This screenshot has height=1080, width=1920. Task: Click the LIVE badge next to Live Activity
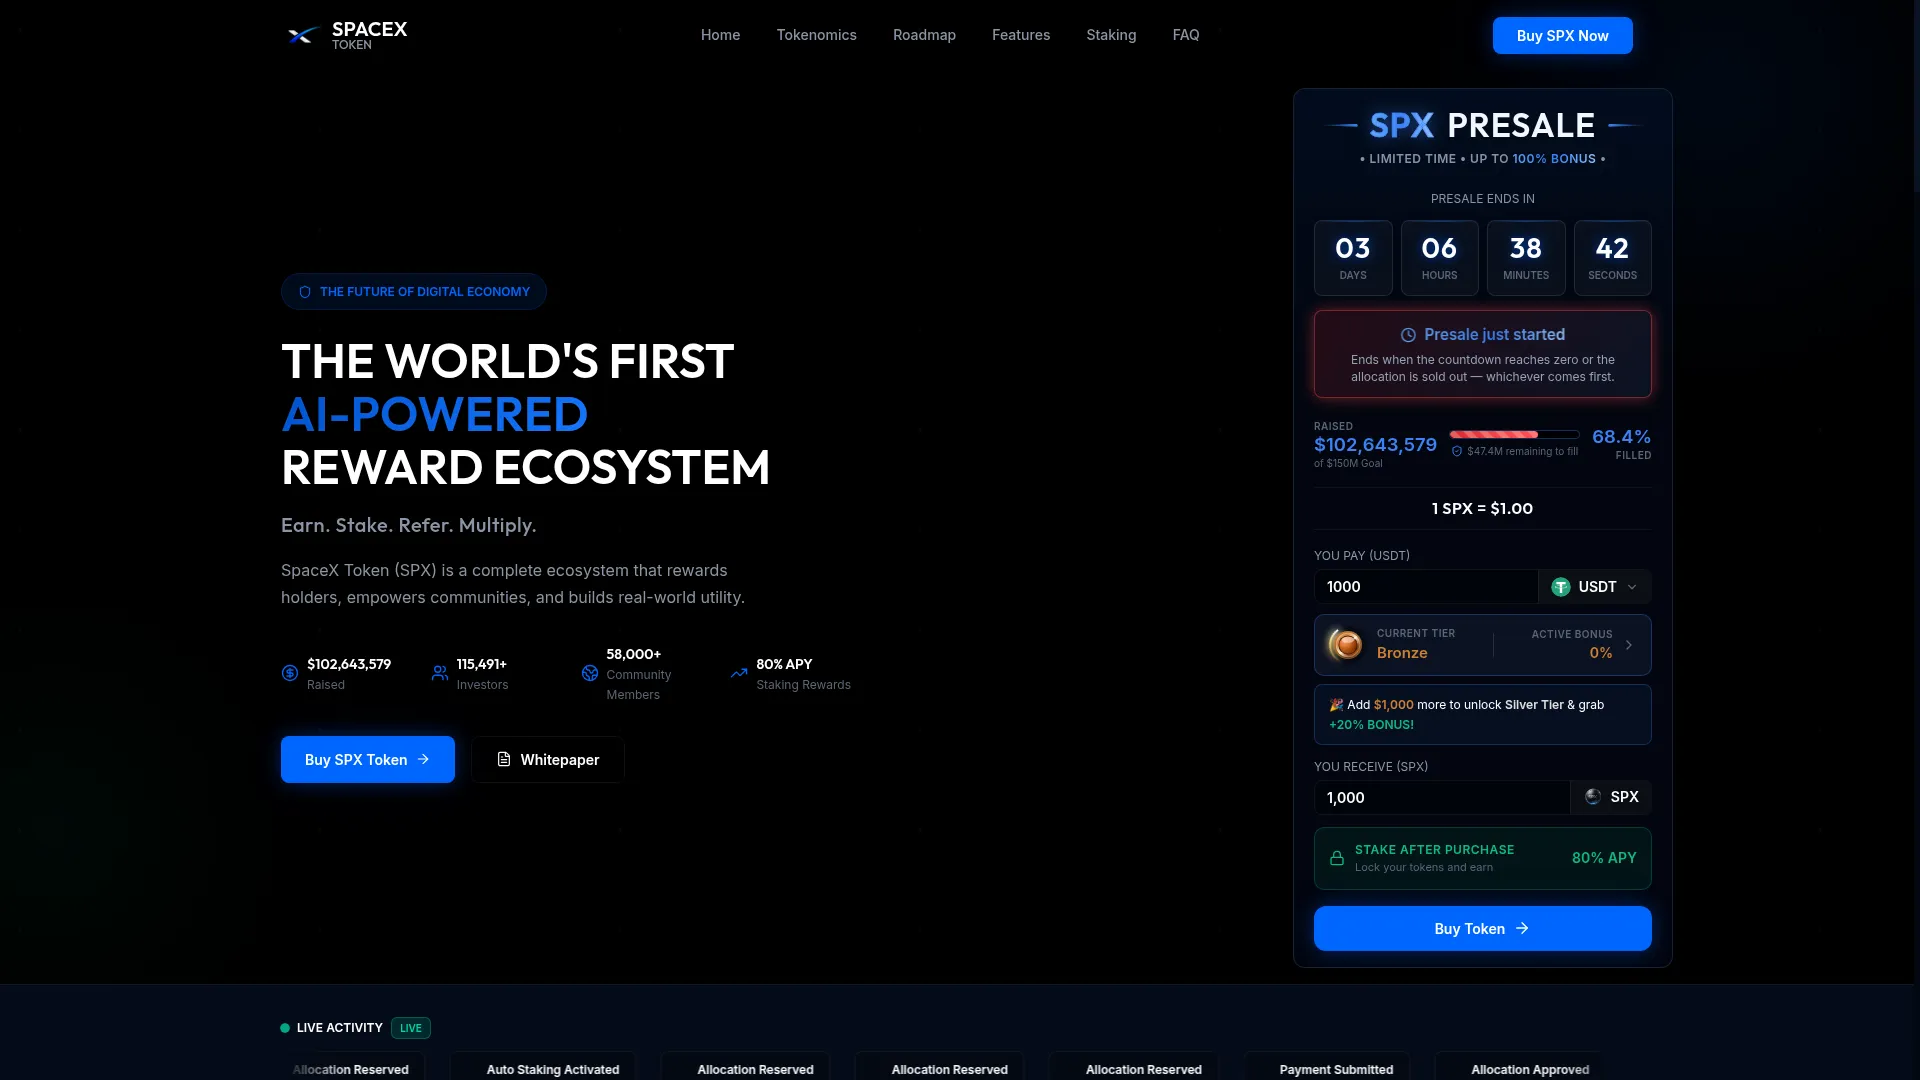coord(411,1028)
